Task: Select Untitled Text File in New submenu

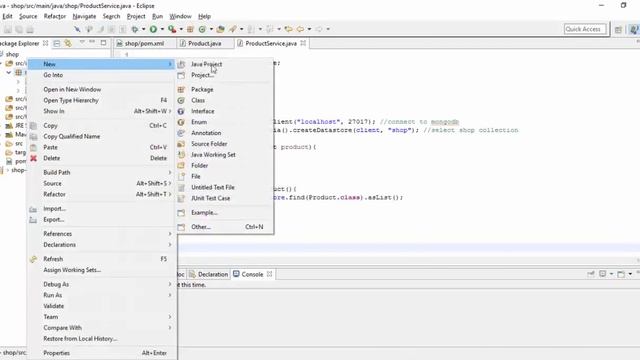Action: tap(224, 187)
